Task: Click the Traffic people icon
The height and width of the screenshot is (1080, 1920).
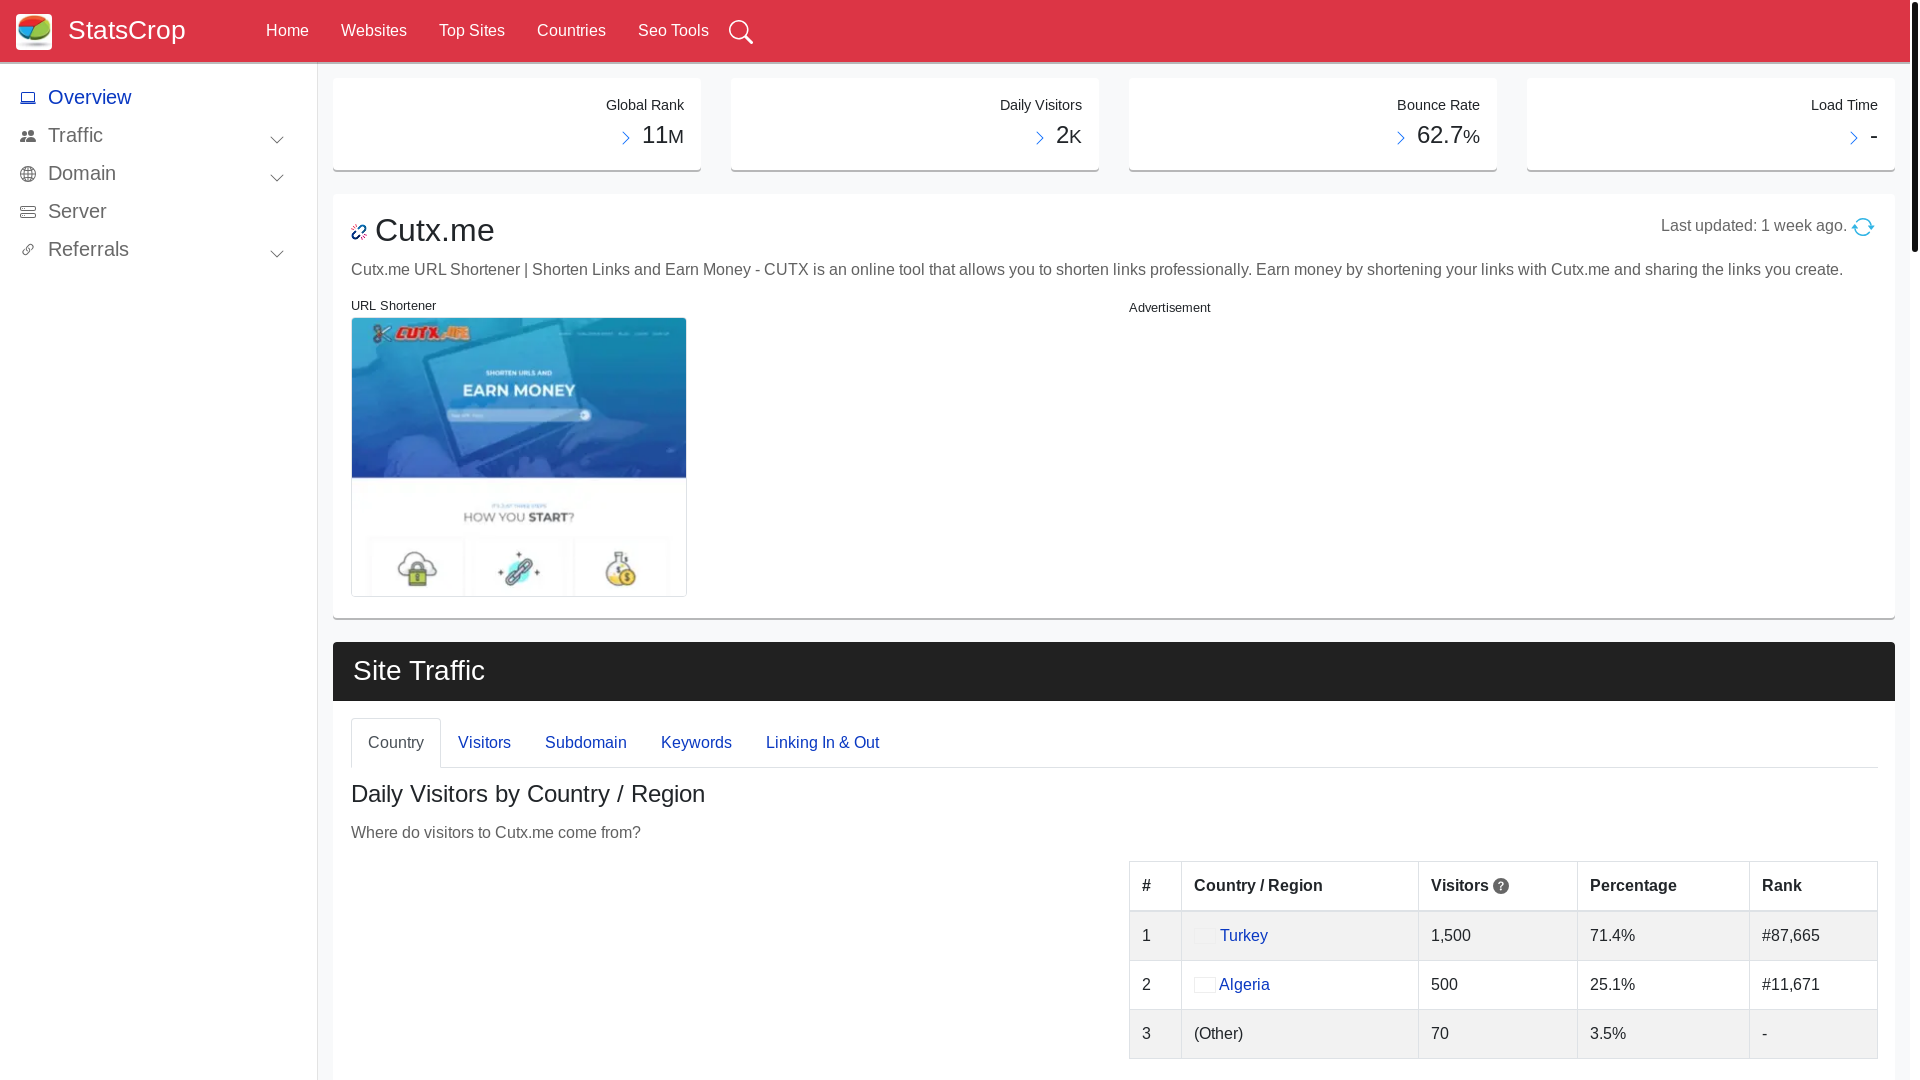Action: pos(28,136)
